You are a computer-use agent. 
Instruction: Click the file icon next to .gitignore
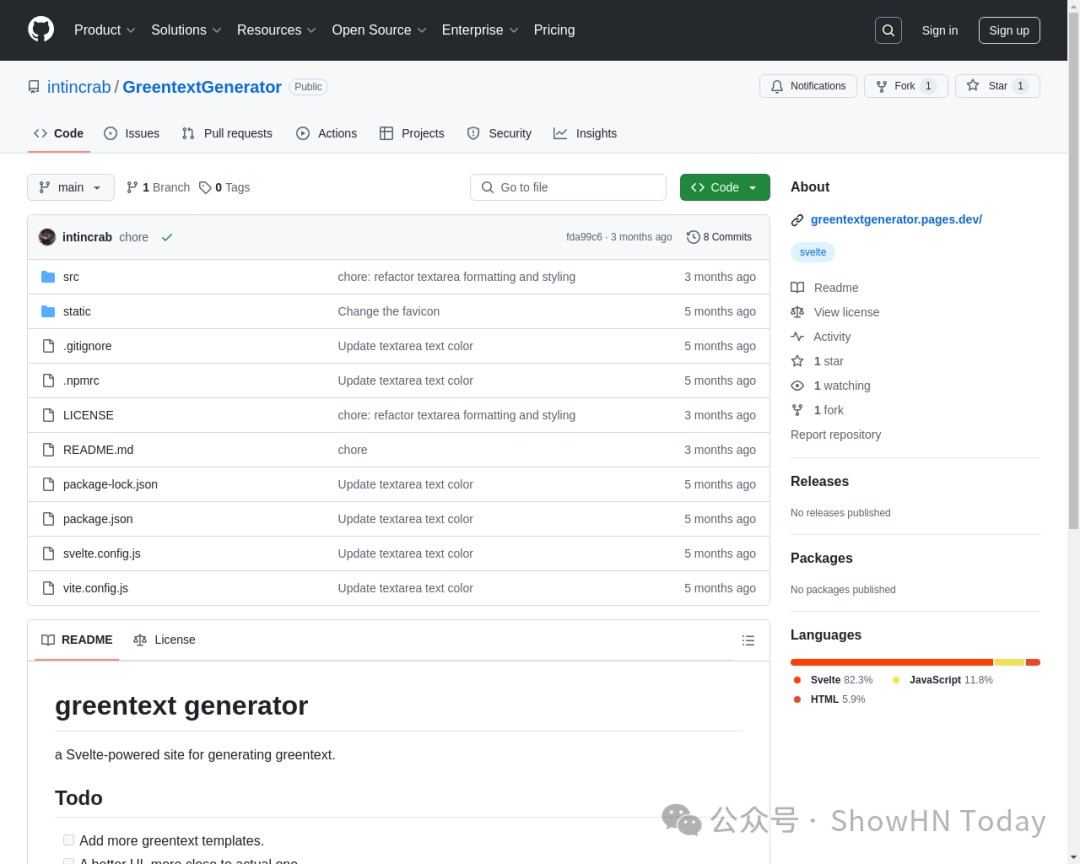48,346
